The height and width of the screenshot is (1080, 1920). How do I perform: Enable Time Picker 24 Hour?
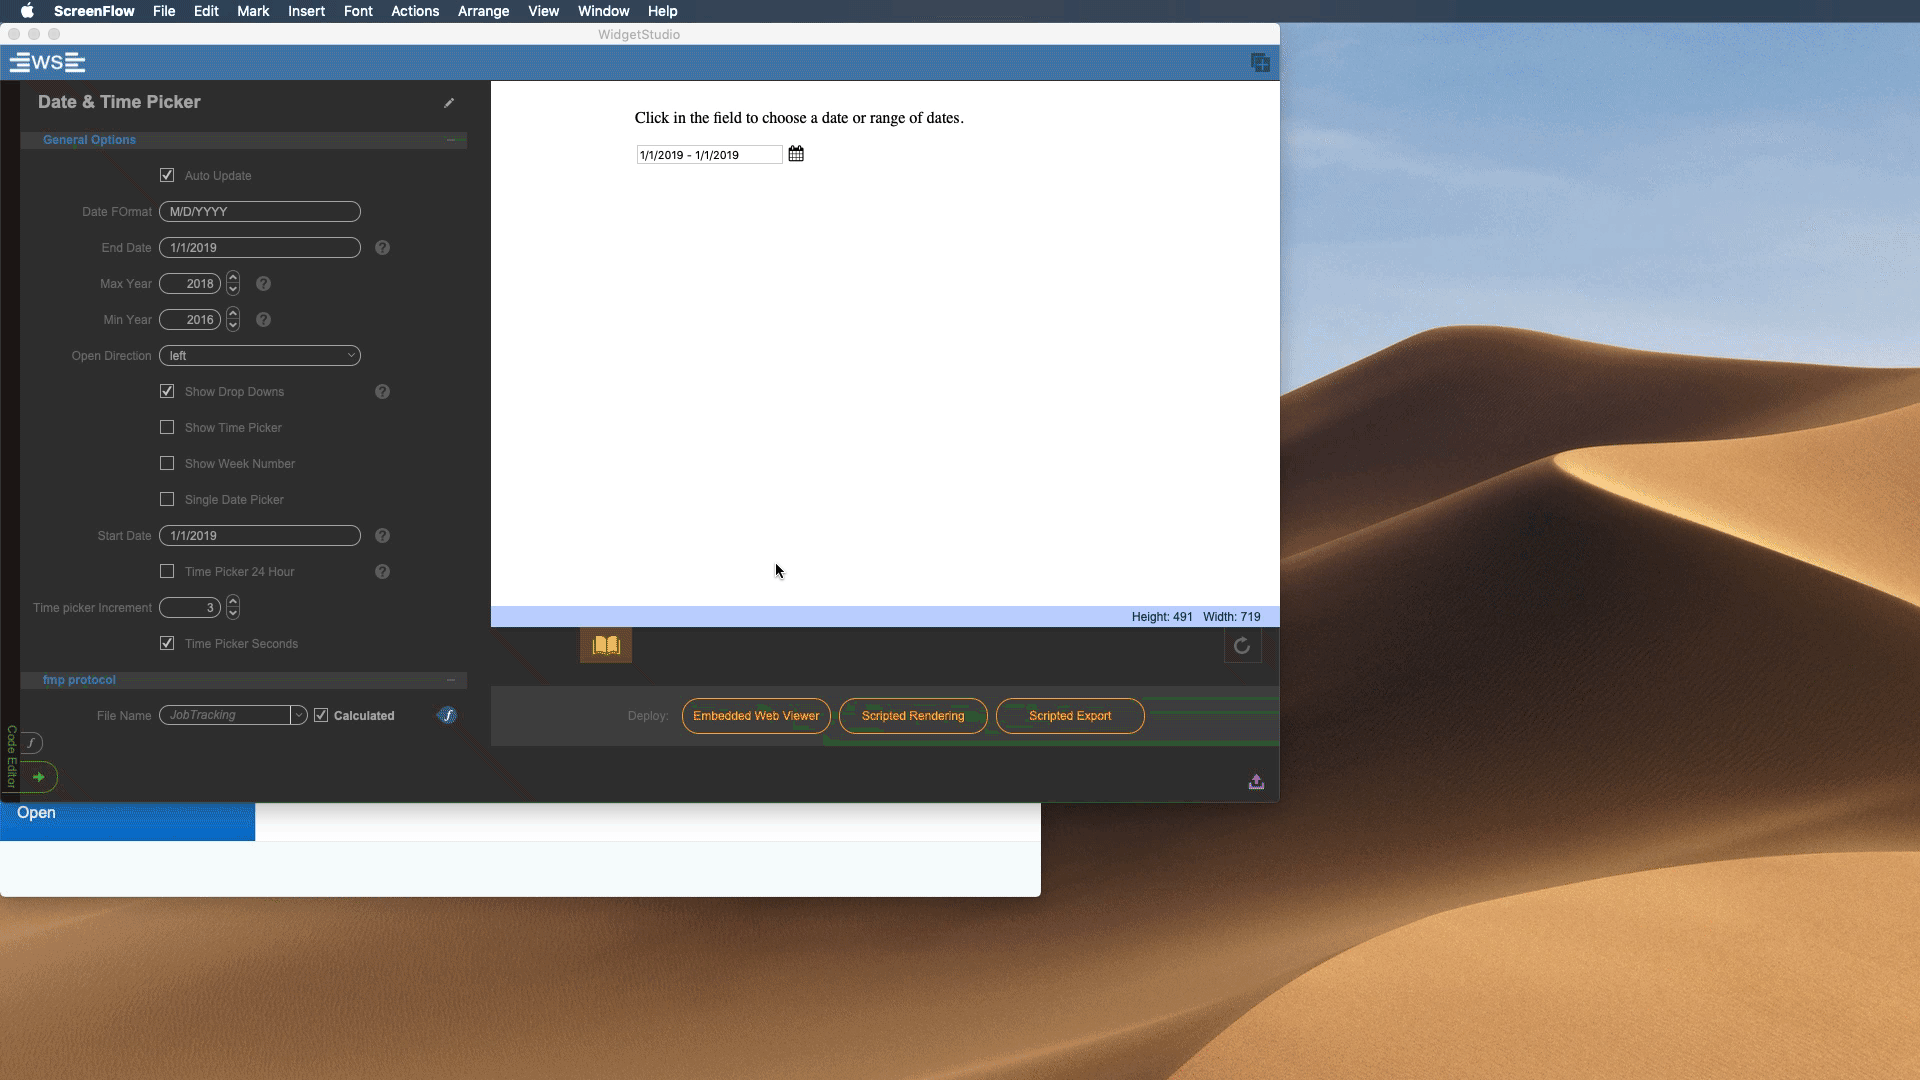pyautogui.click(x=167, y=571)
